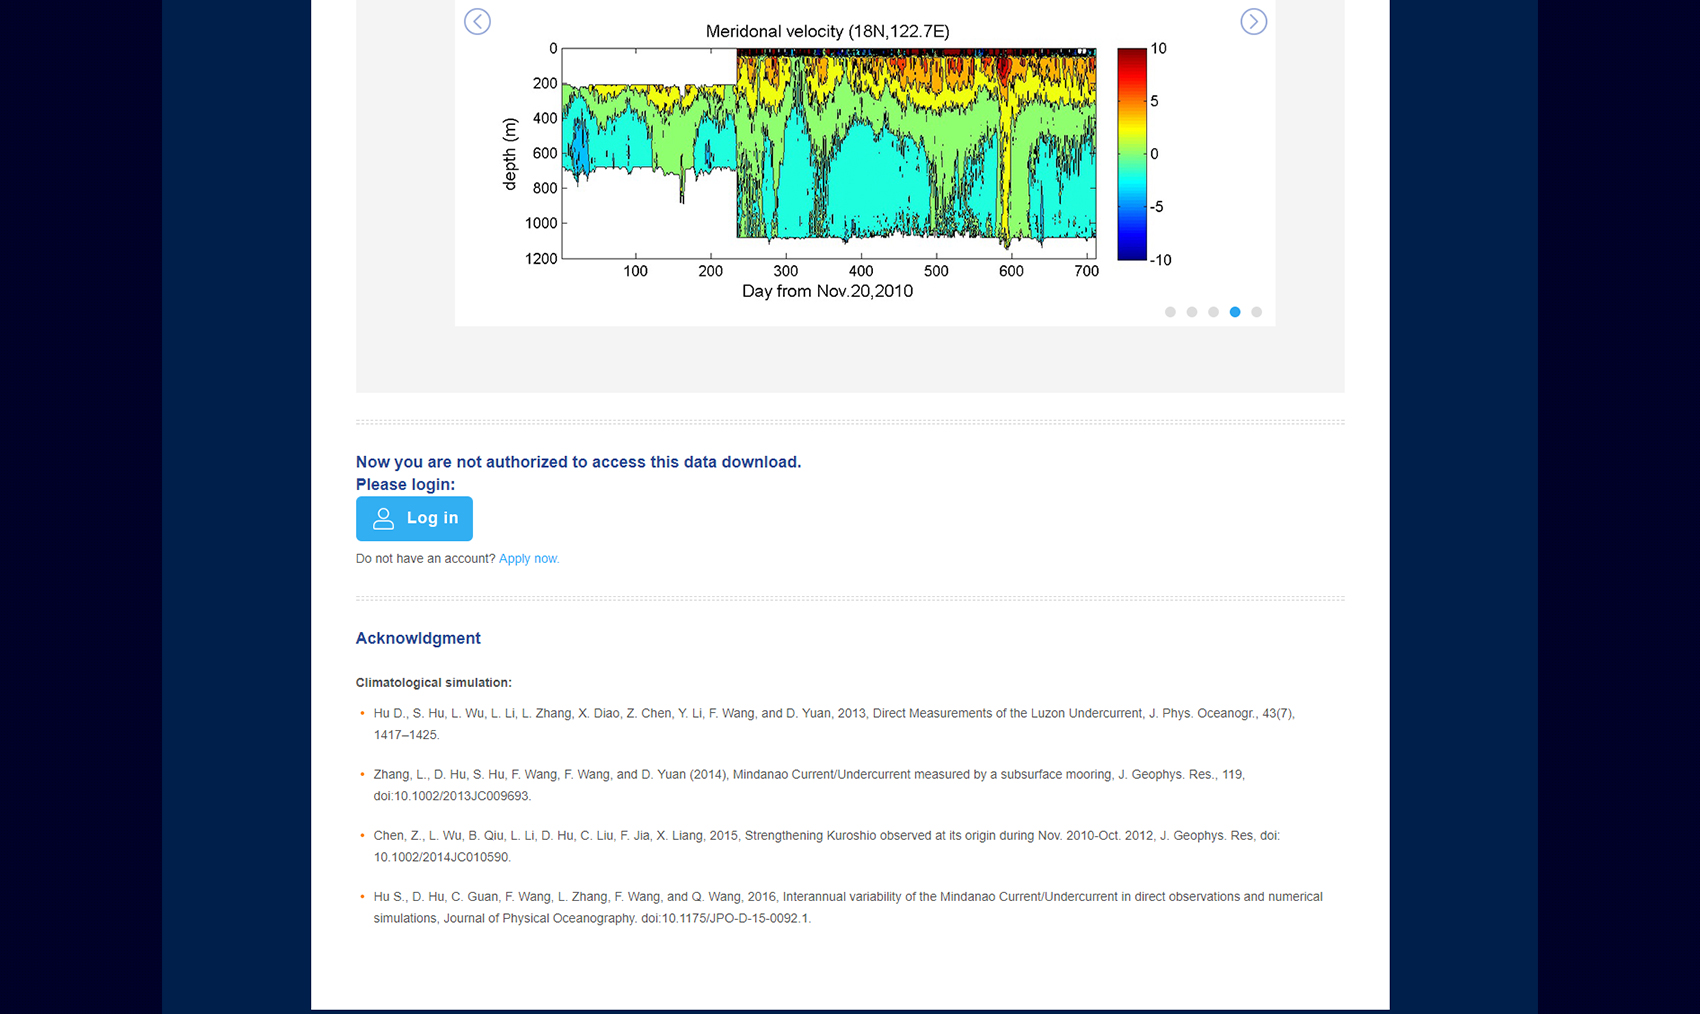Viewport: 1700px width, 1014px height.
Task: Select the first carousel dot
Action: pos(1170,312)
